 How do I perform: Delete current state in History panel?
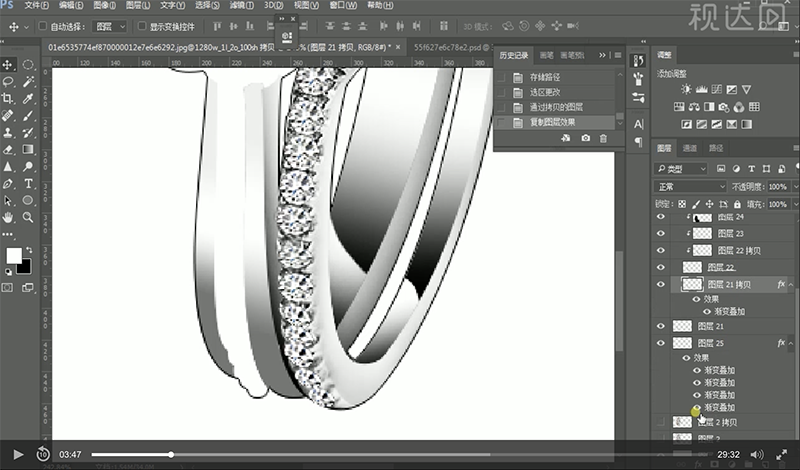603,138
